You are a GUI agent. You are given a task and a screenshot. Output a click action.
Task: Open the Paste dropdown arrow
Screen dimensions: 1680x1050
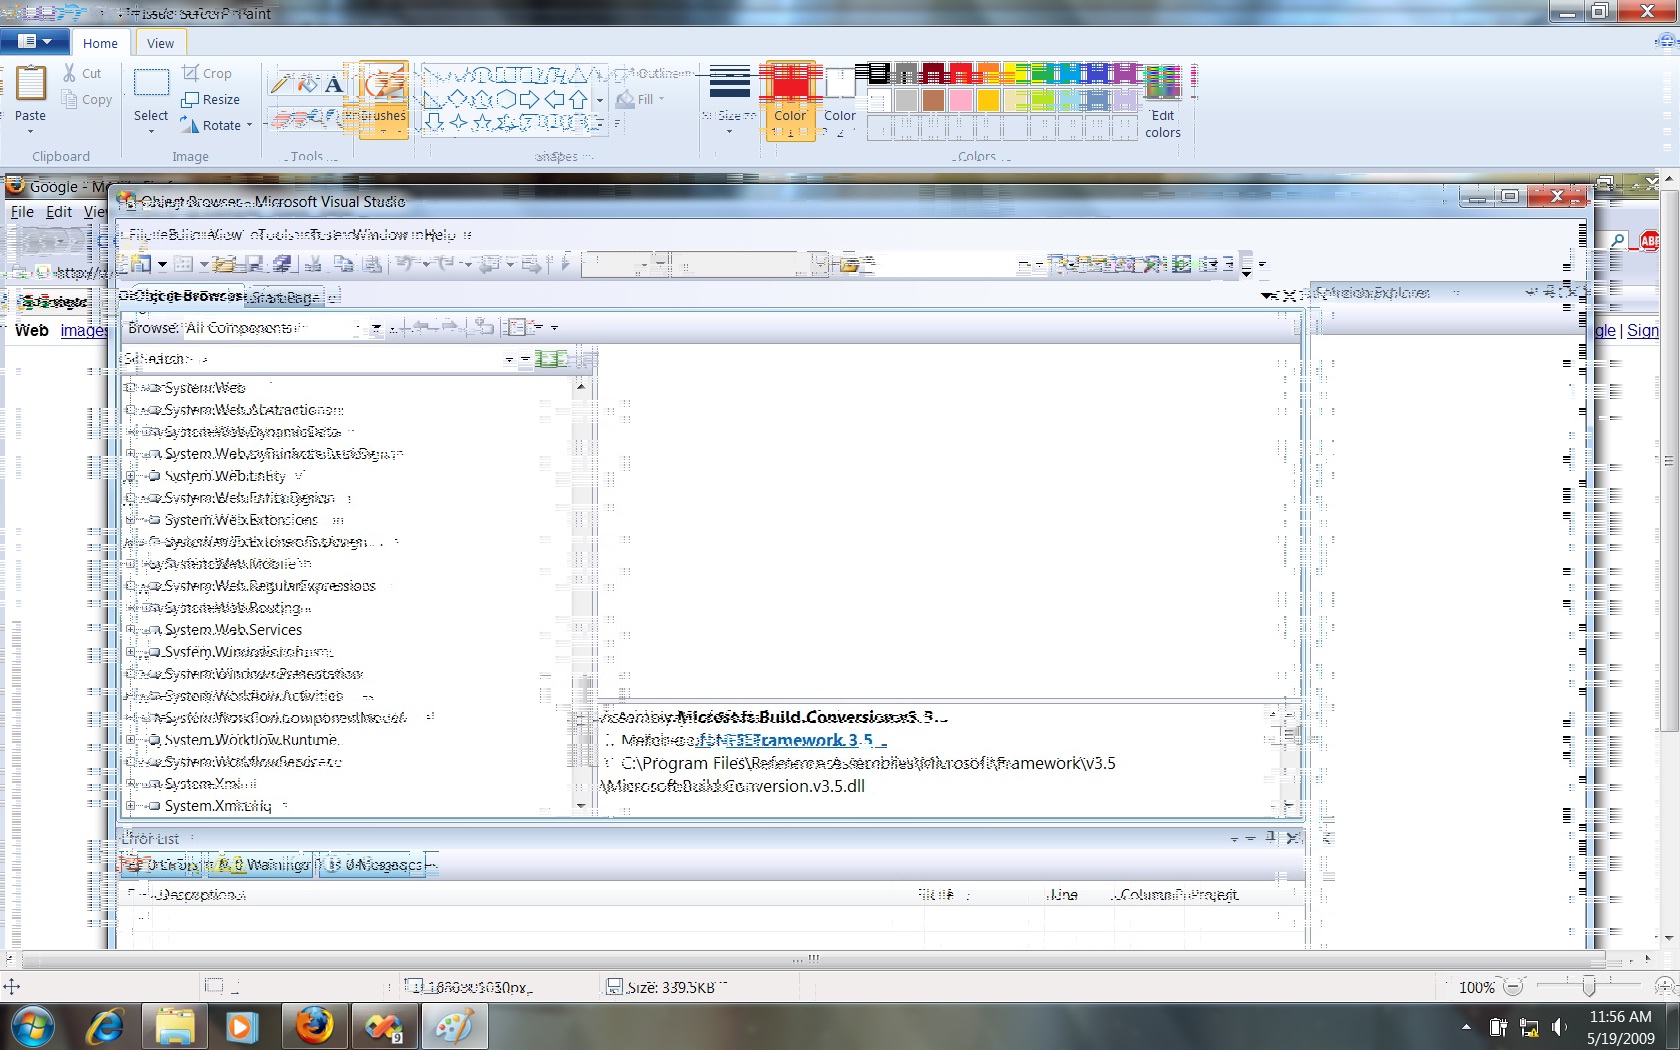point(30,130)
